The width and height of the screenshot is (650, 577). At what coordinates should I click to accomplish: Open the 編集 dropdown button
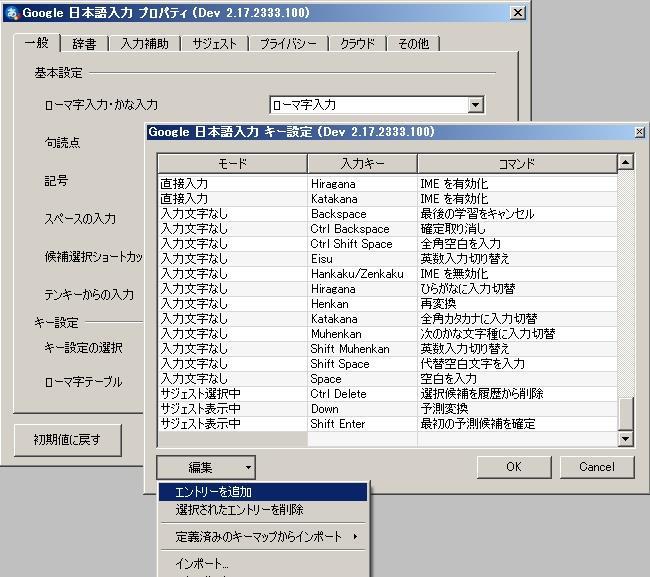pos(206,467)
